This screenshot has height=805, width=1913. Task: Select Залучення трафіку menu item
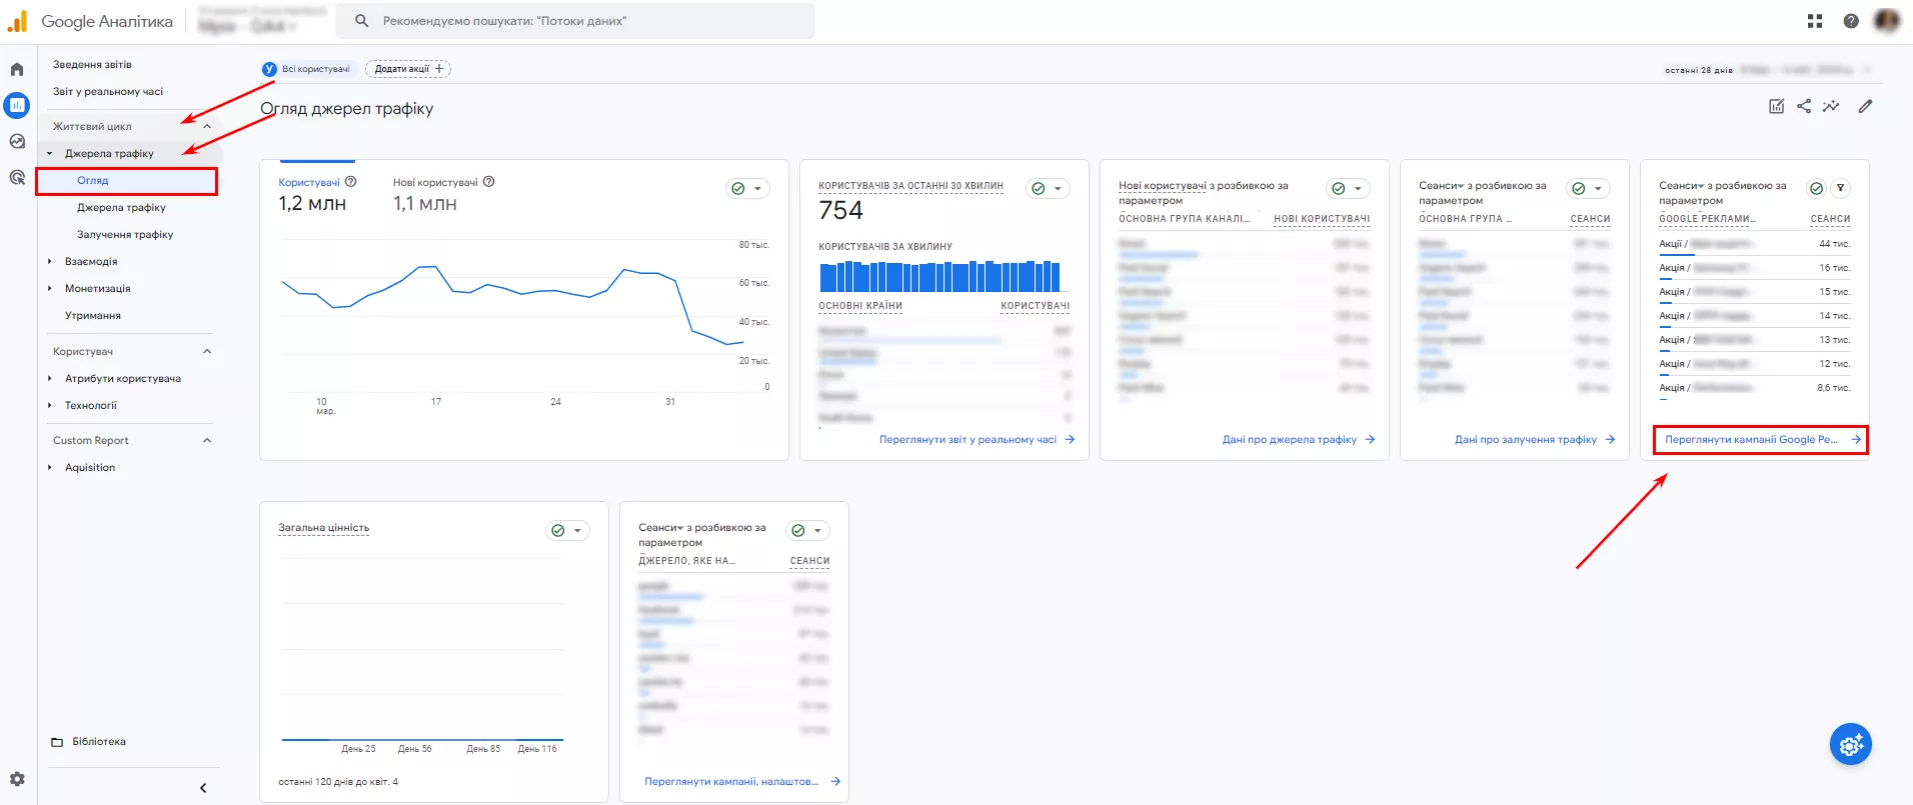tap(125, 234)
